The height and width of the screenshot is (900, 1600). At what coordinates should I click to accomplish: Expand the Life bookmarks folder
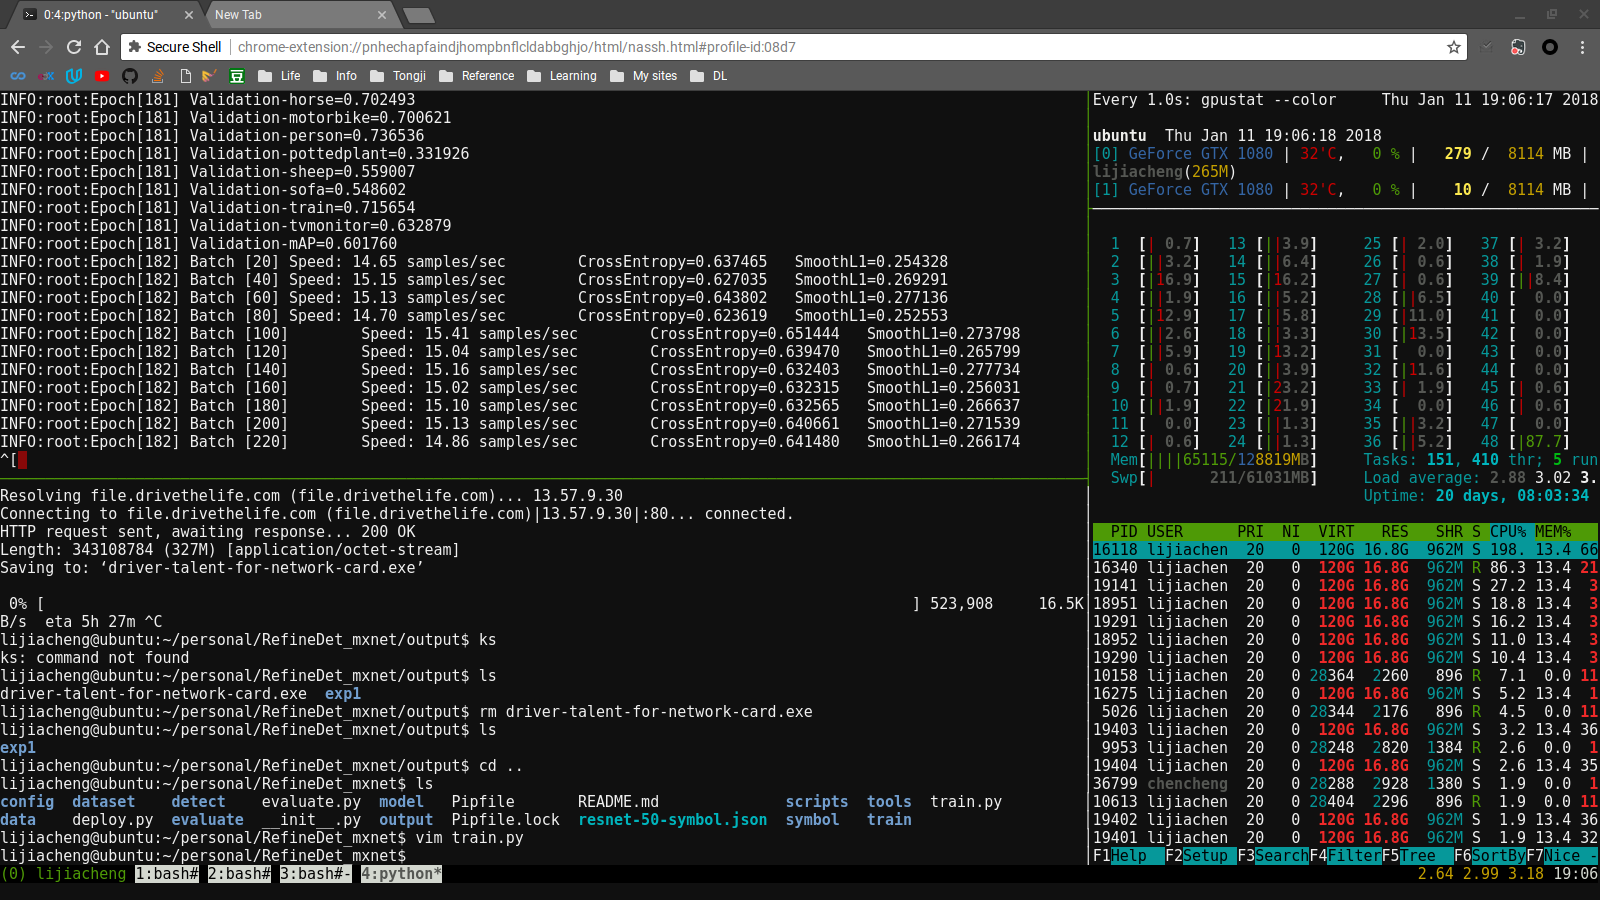(x=279, y=76)
